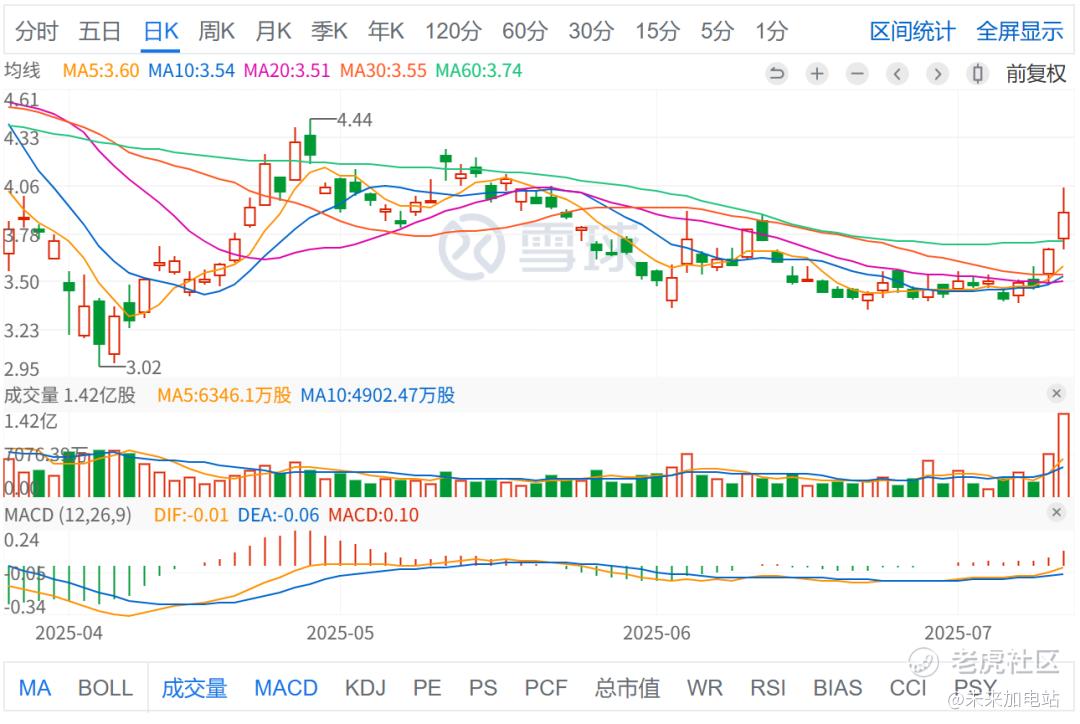Close the MACD indicator panel

pos(1056,512)
